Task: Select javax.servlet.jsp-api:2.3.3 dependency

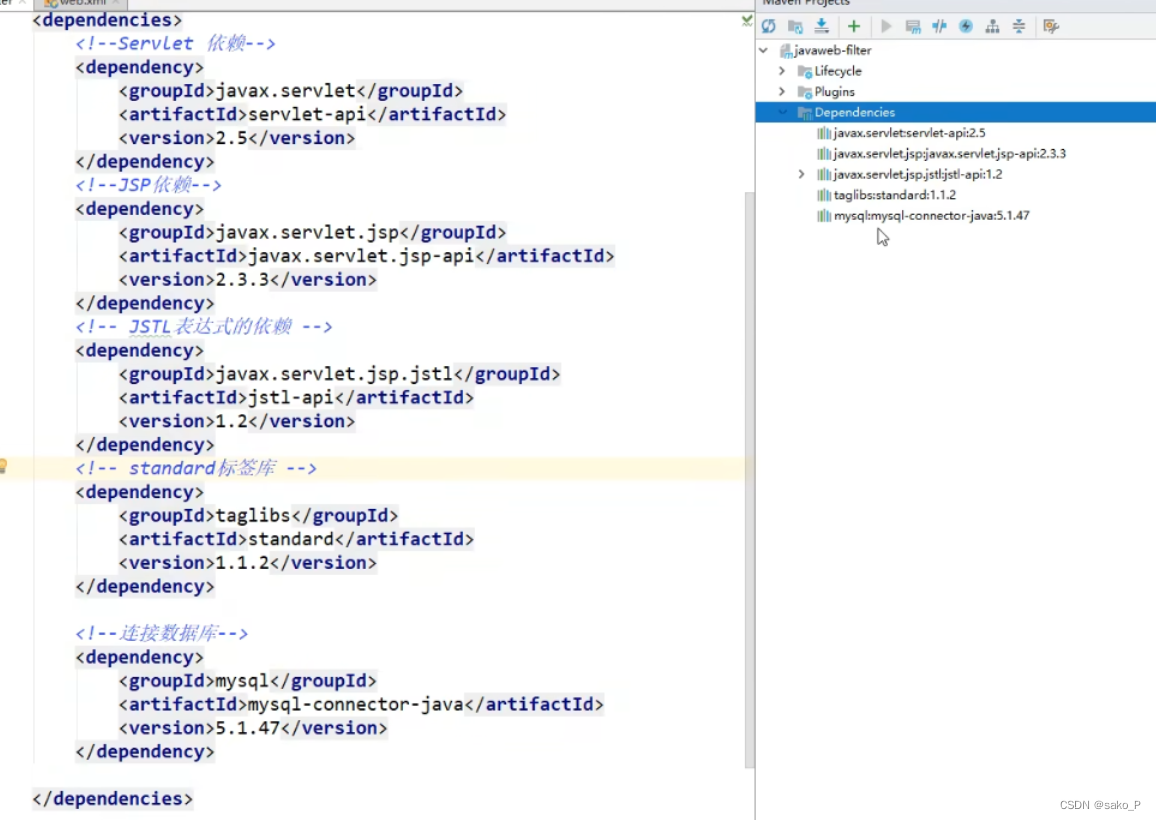Action: (941, 153)
